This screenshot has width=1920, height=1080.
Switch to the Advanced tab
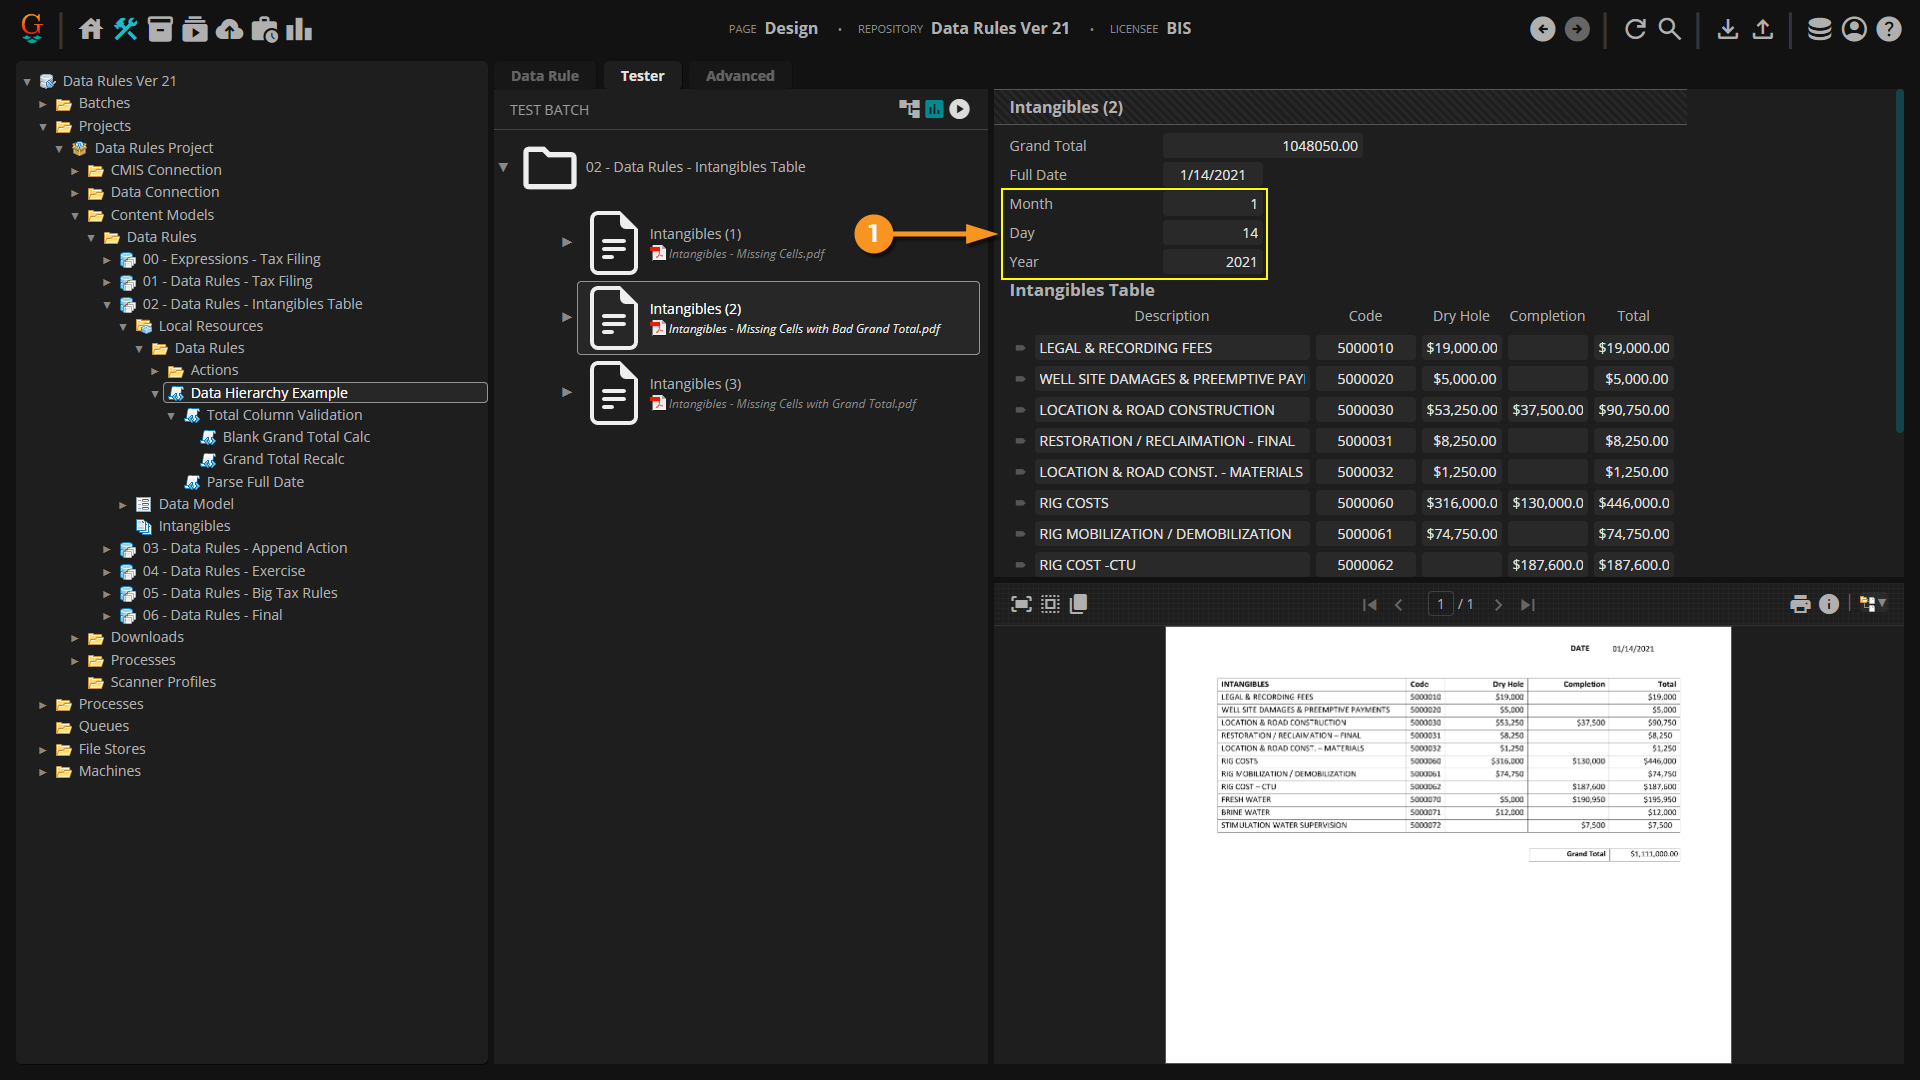click(x=739, y=76)
